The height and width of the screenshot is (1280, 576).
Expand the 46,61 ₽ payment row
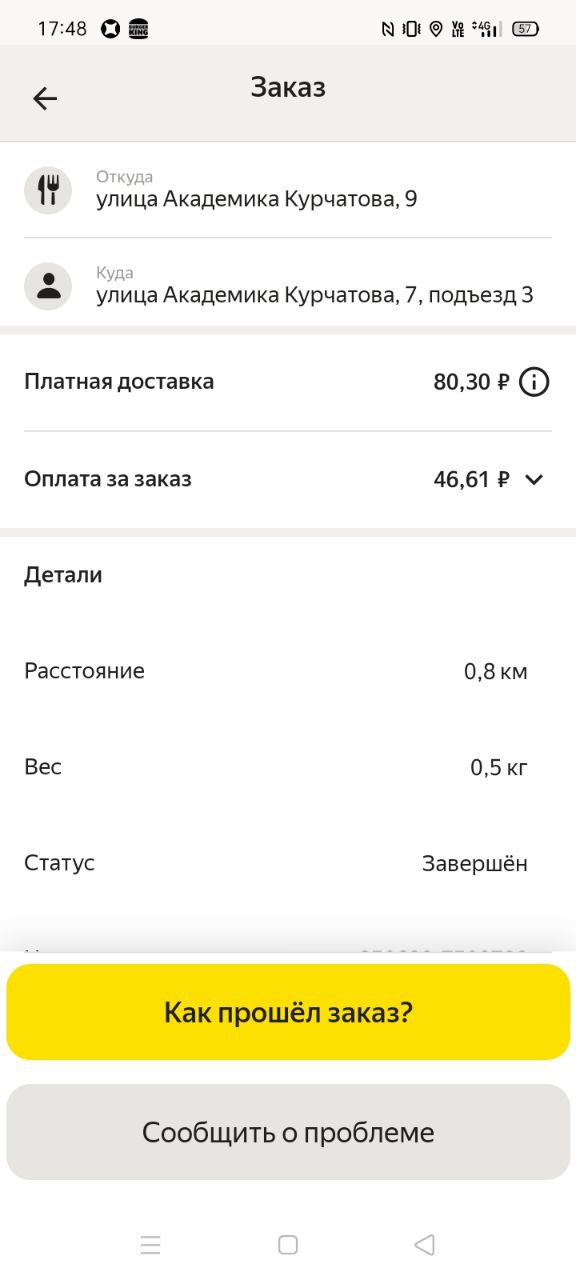(288, 479)
